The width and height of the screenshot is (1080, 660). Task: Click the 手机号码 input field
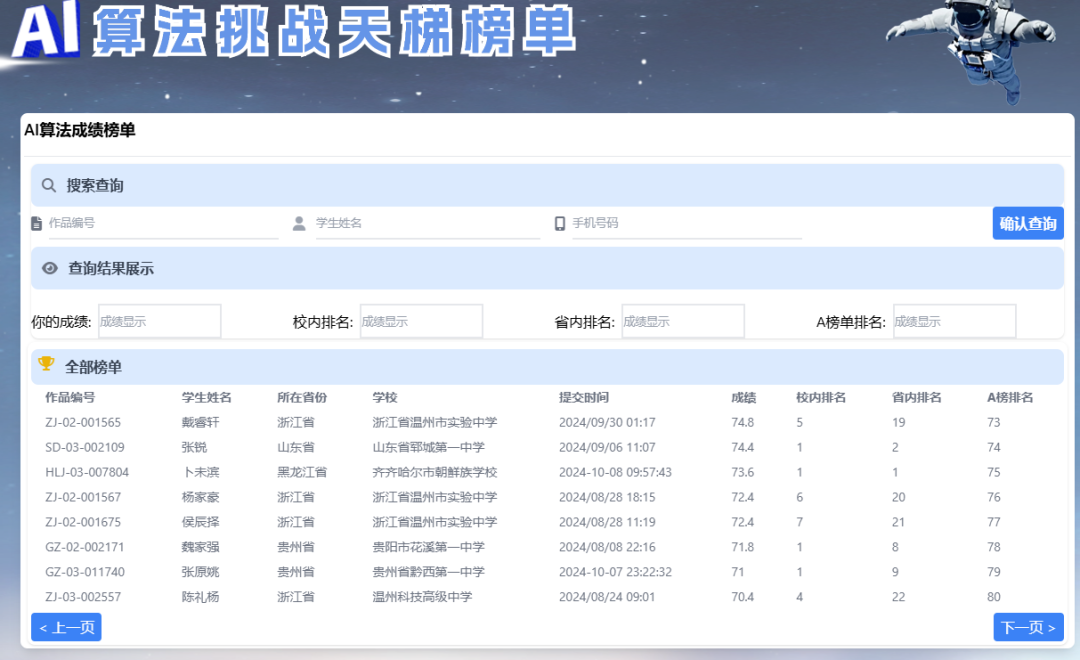pos(690,222)
